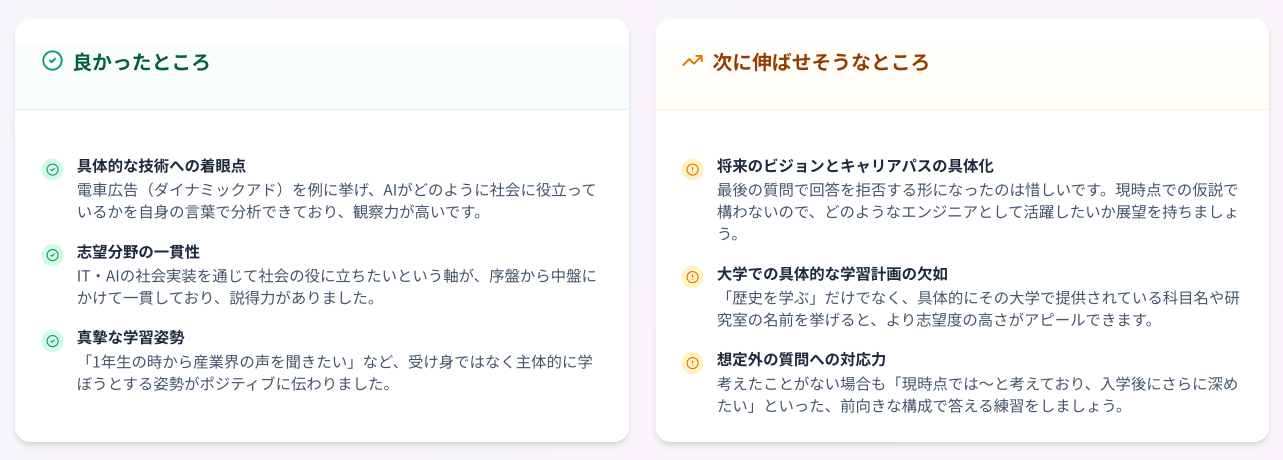The height and width of the screenshot is (460, 1283).
Task: Click the feedback text starting 最後の質問で回答を拒否
Action: click(976, 211)
